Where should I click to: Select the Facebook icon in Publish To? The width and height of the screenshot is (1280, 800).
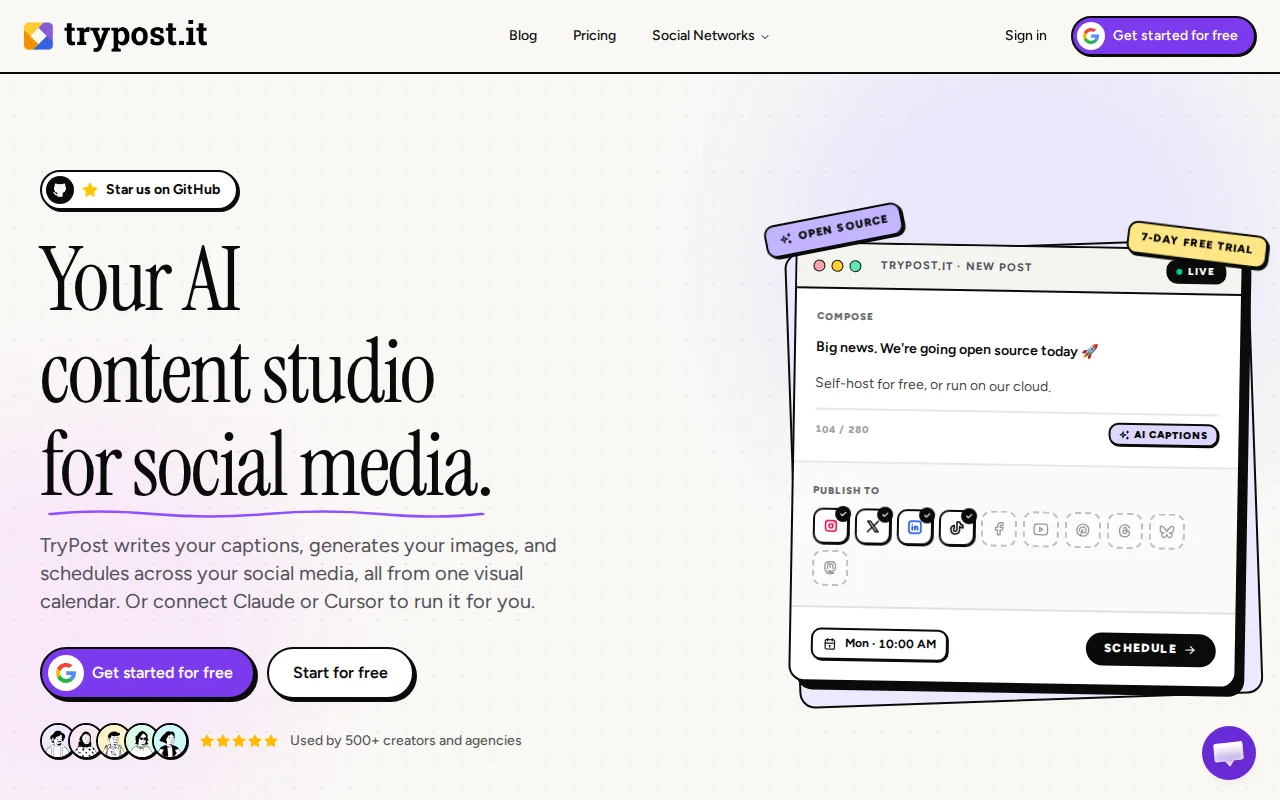coord(999,530)
